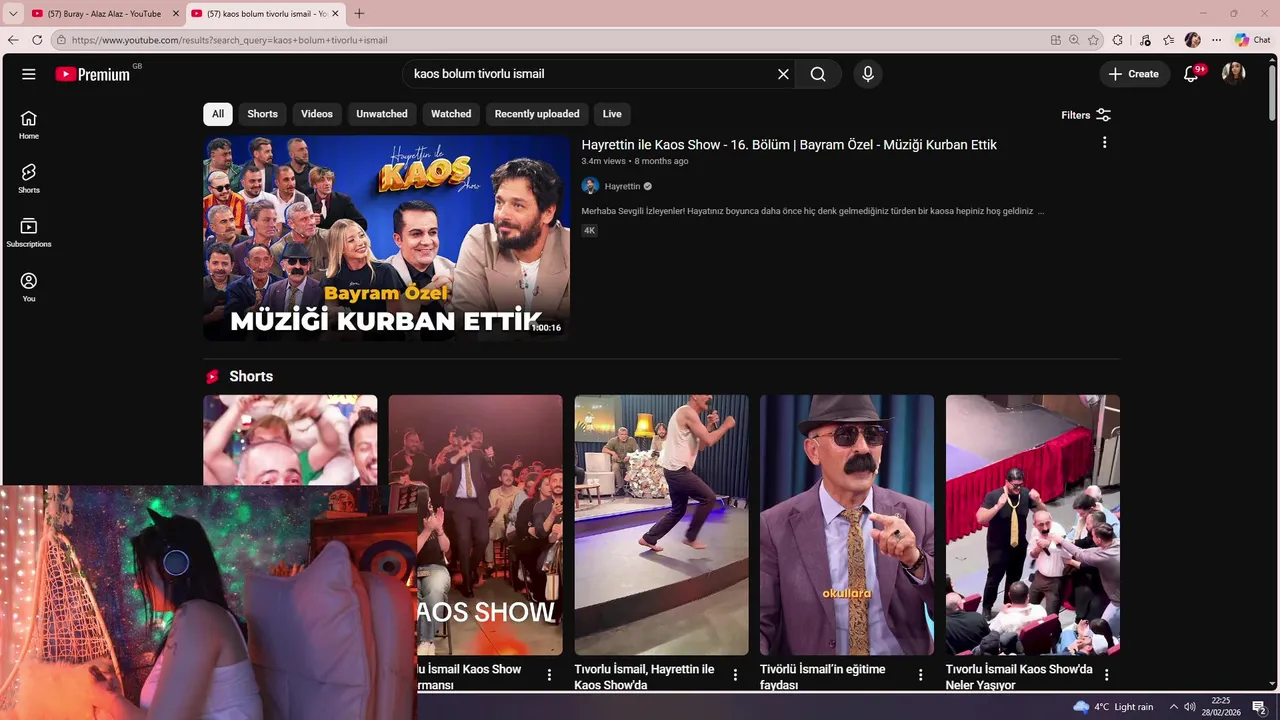
Task: Open options for 'Kaos Show'da Neler Yaşıyor' Short
Action: [1106, 675]
